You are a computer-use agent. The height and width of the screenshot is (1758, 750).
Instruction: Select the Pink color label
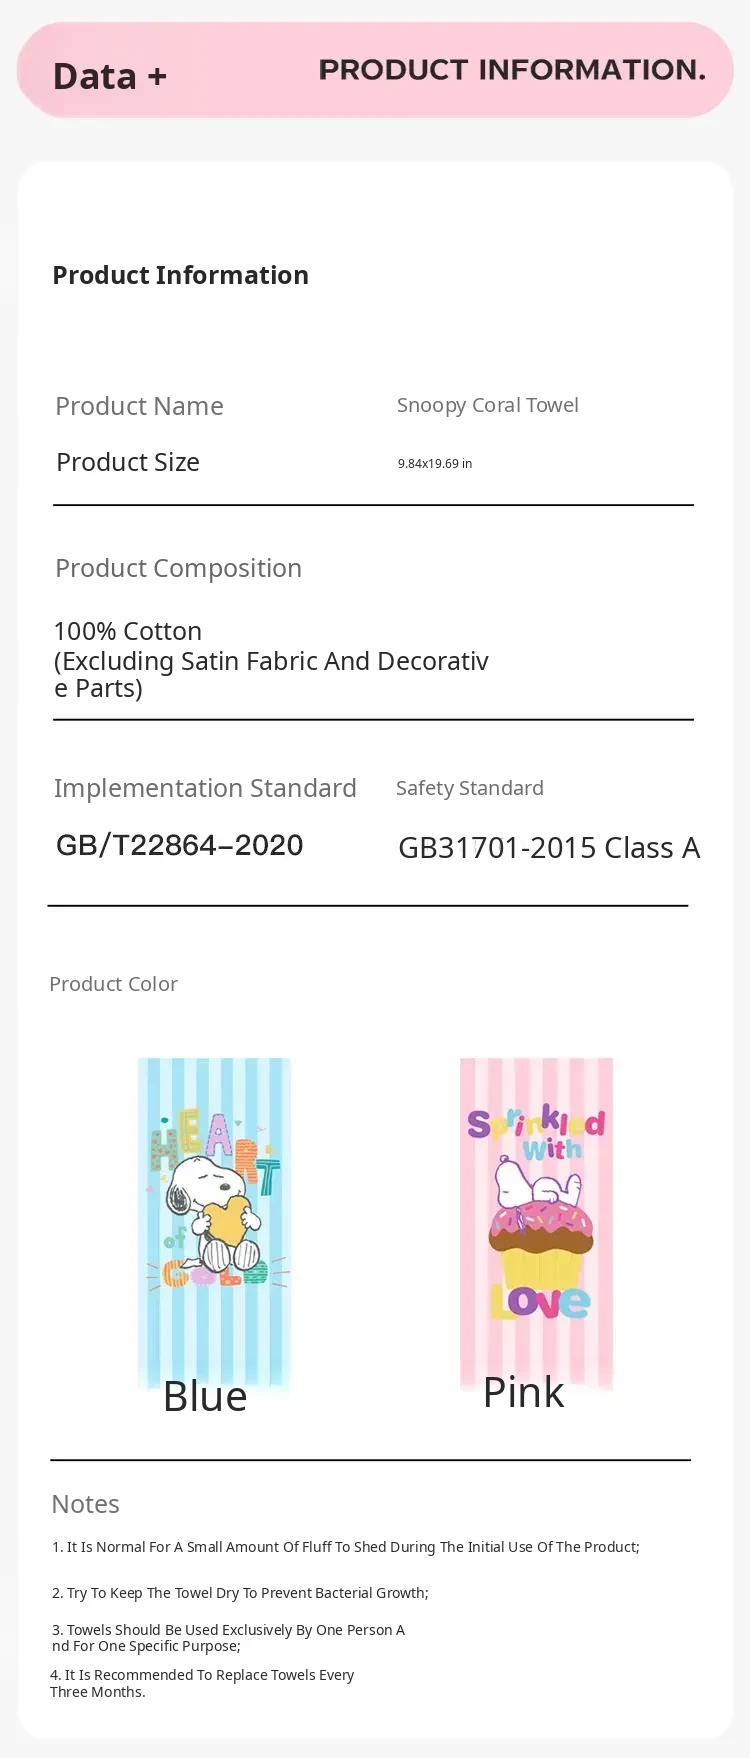pyautogui.click(x=523, y=1392)
